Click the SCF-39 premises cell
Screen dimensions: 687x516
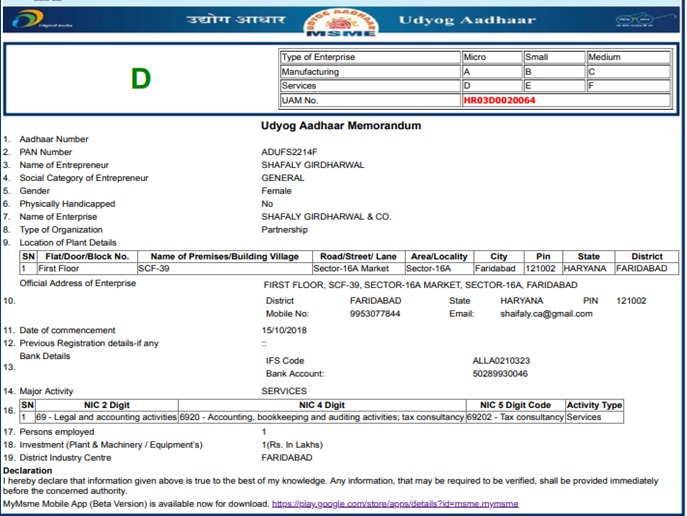(225, 269)
